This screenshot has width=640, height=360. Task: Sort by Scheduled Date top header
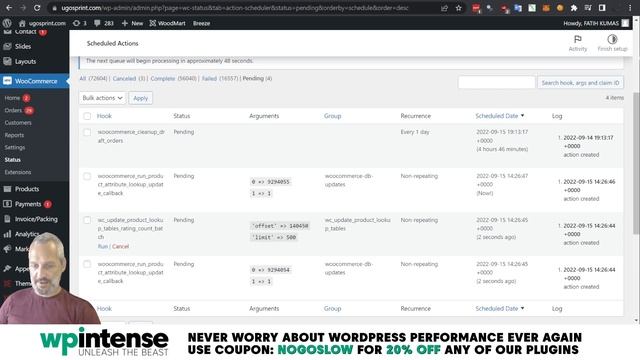click(500, 116)
